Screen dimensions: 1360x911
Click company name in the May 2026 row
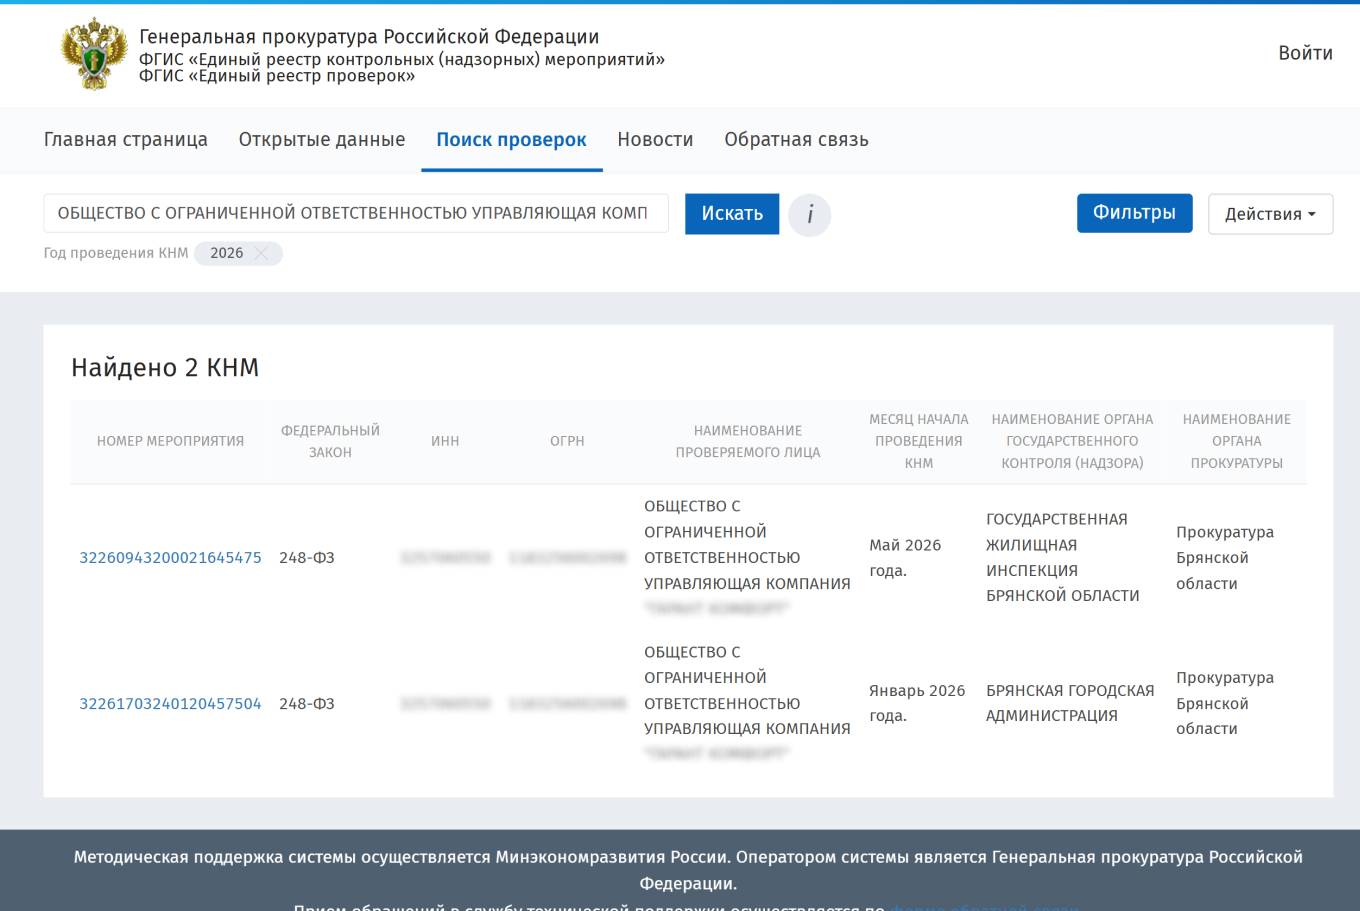click(747, 557)
